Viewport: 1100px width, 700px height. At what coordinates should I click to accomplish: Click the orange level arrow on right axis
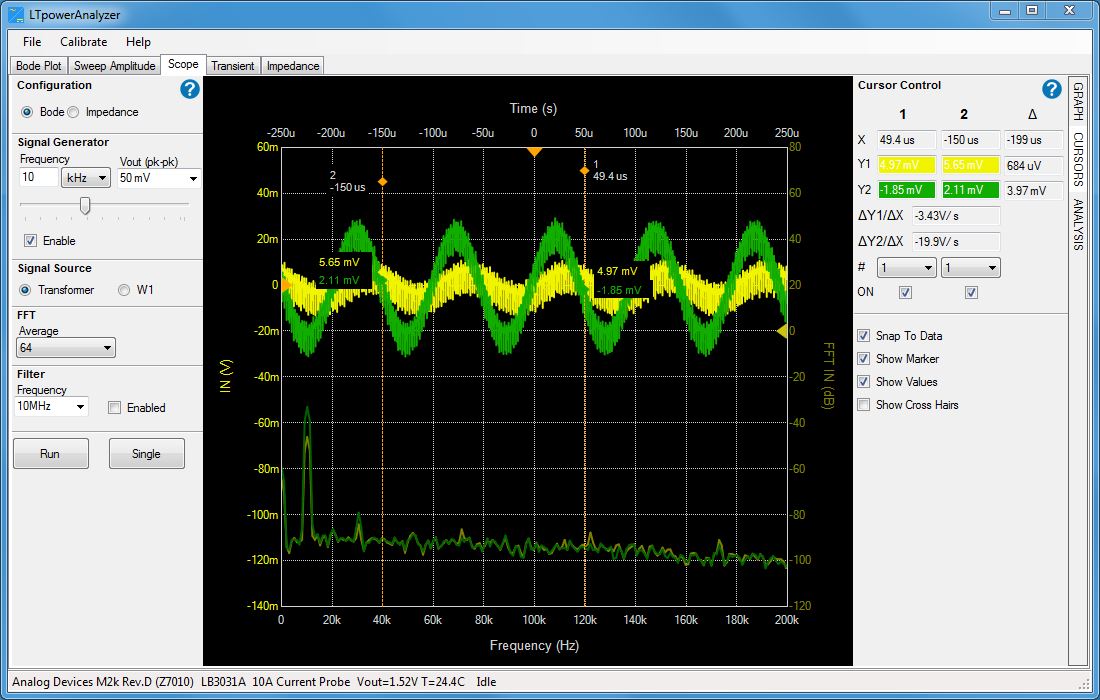point(782,330)
